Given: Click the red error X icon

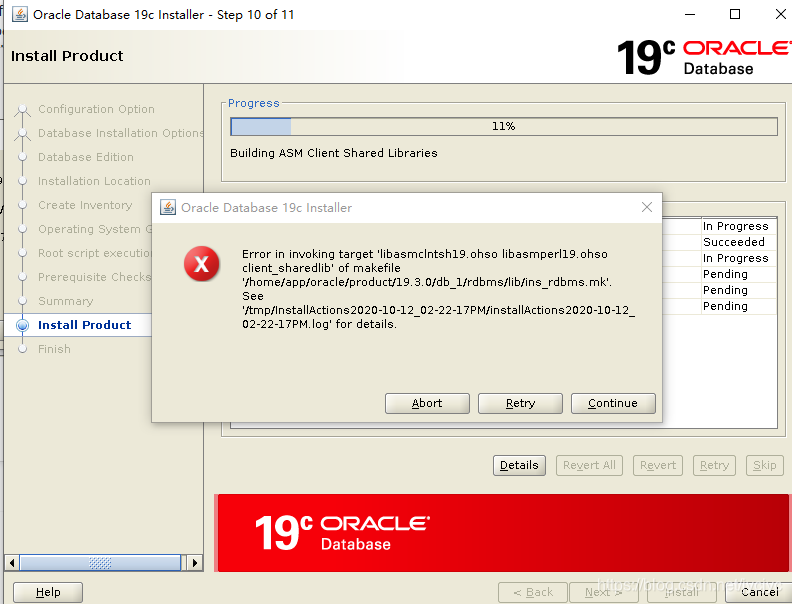Looking at the screenshot, I should click(202, 264).
